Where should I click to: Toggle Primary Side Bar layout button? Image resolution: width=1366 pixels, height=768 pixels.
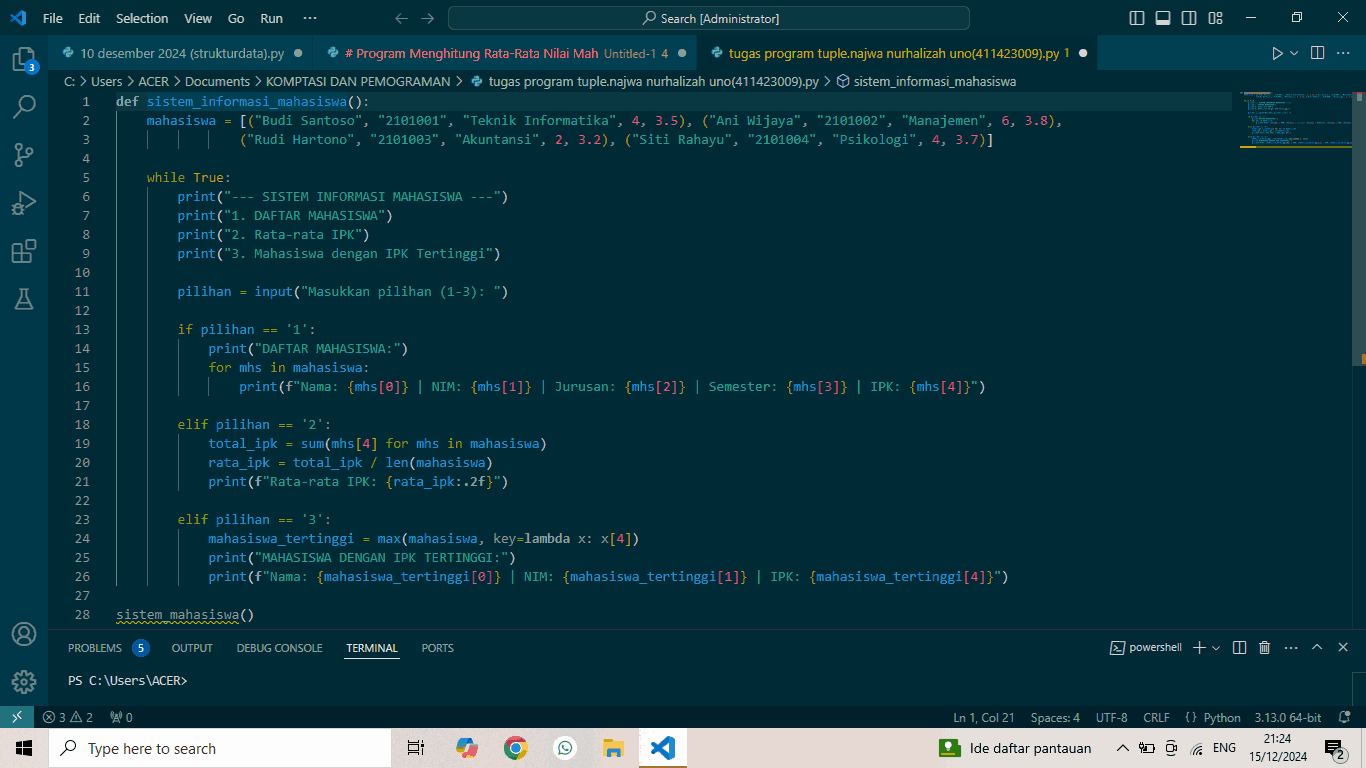click(1137, 18)
